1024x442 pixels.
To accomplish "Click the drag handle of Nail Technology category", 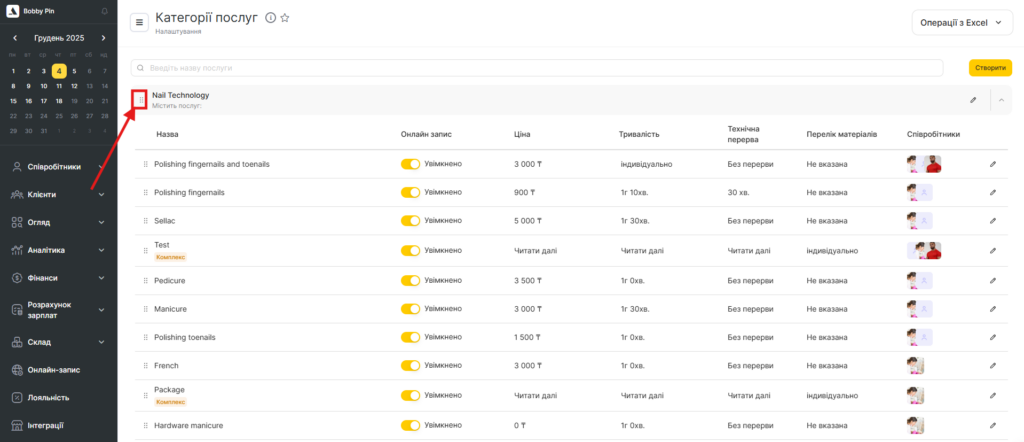I will coord(140,99).
